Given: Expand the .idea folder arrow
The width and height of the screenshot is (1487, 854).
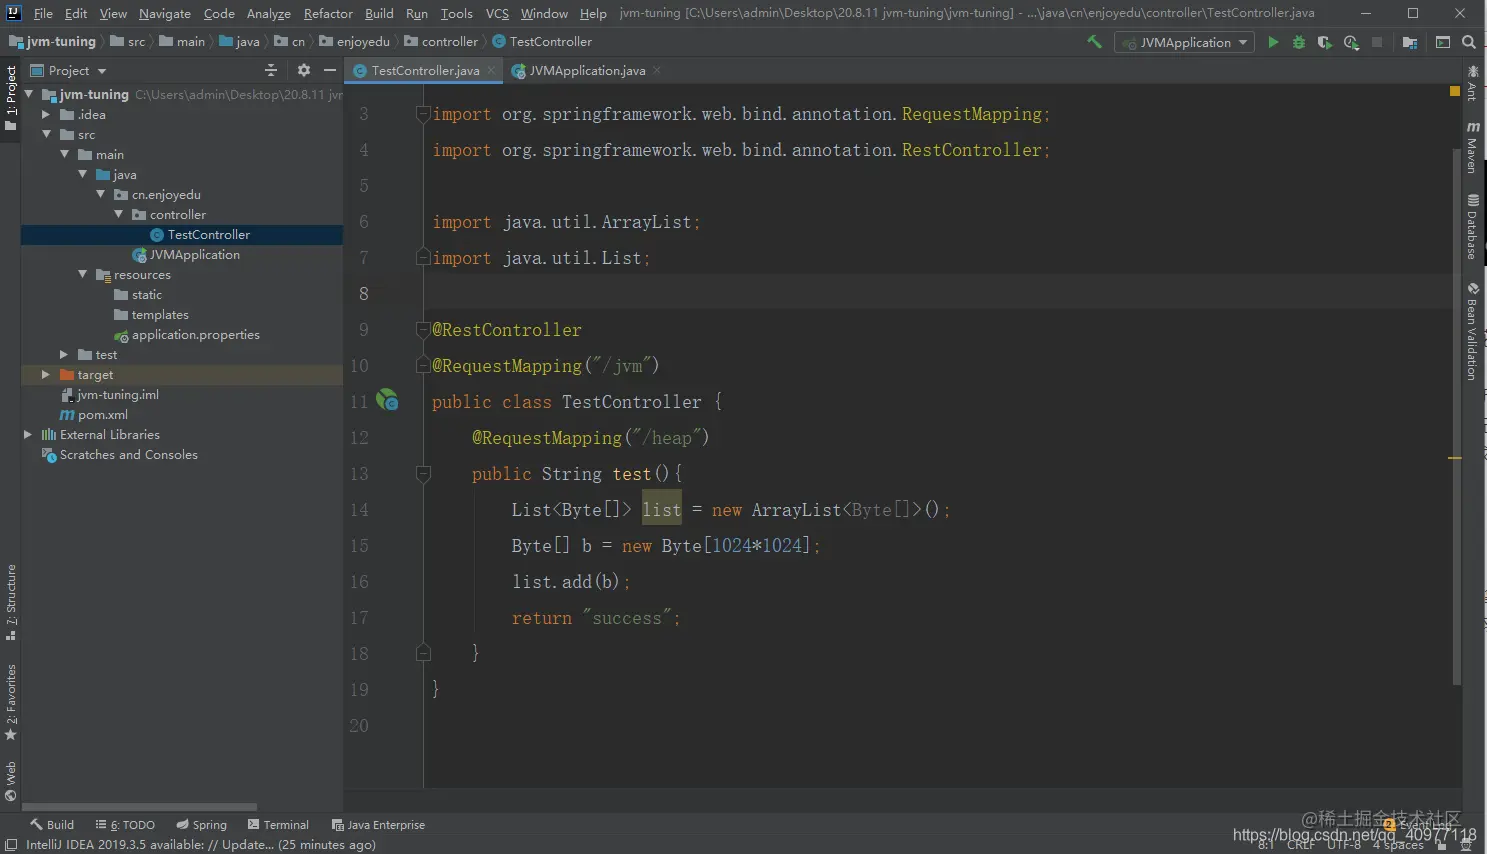Looking at the screenshot, I should (46, 114).
